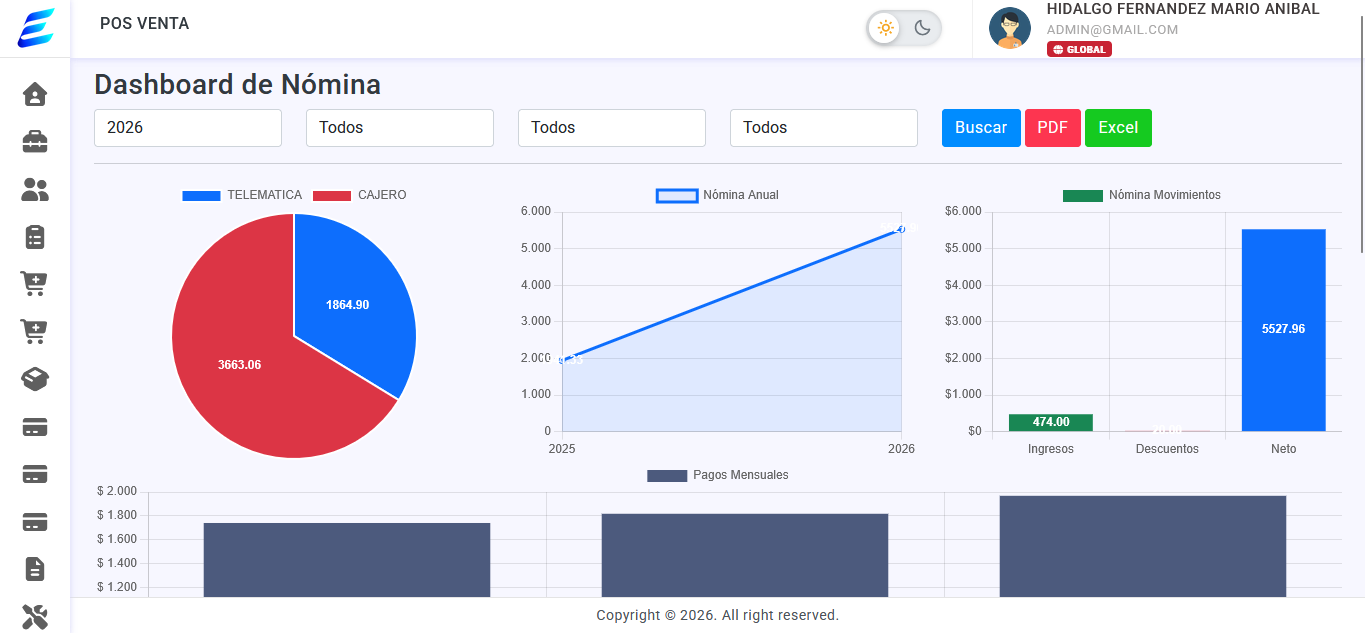
Task: Open the year selector showing 2026
Action: click(x=188, y=128)
